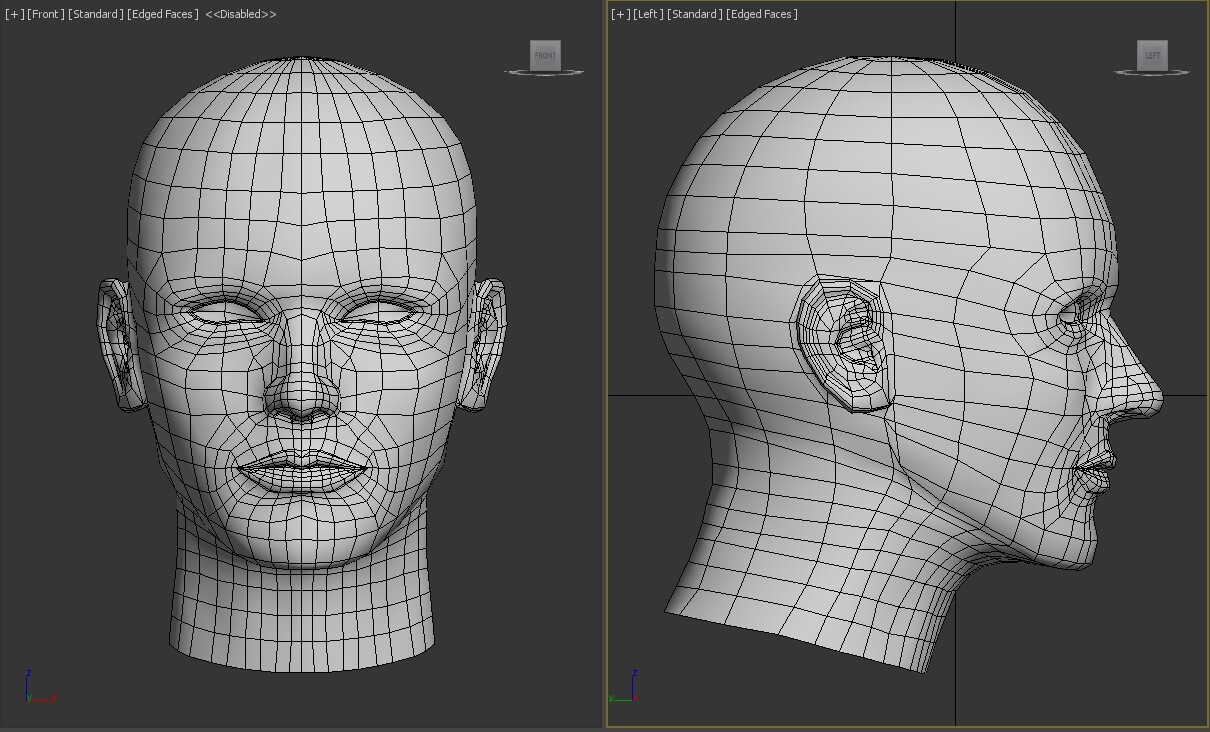Open the [Front] point-of-view menu

(44, 14)
